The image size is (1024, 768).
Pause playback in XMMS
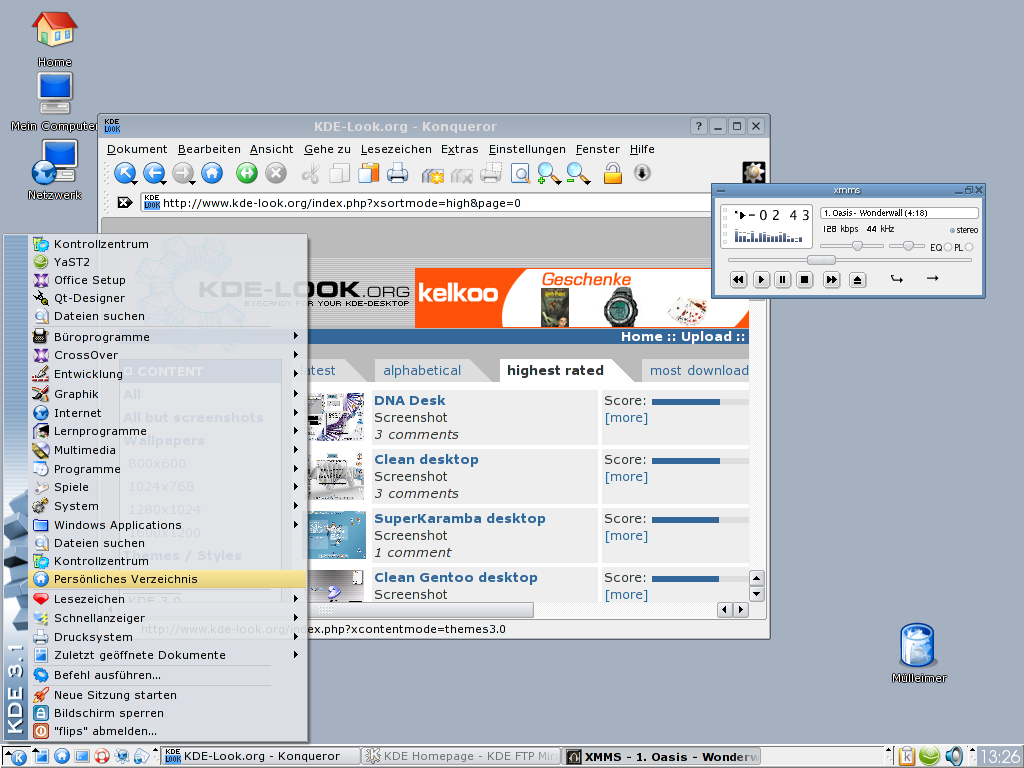[782, 280]
